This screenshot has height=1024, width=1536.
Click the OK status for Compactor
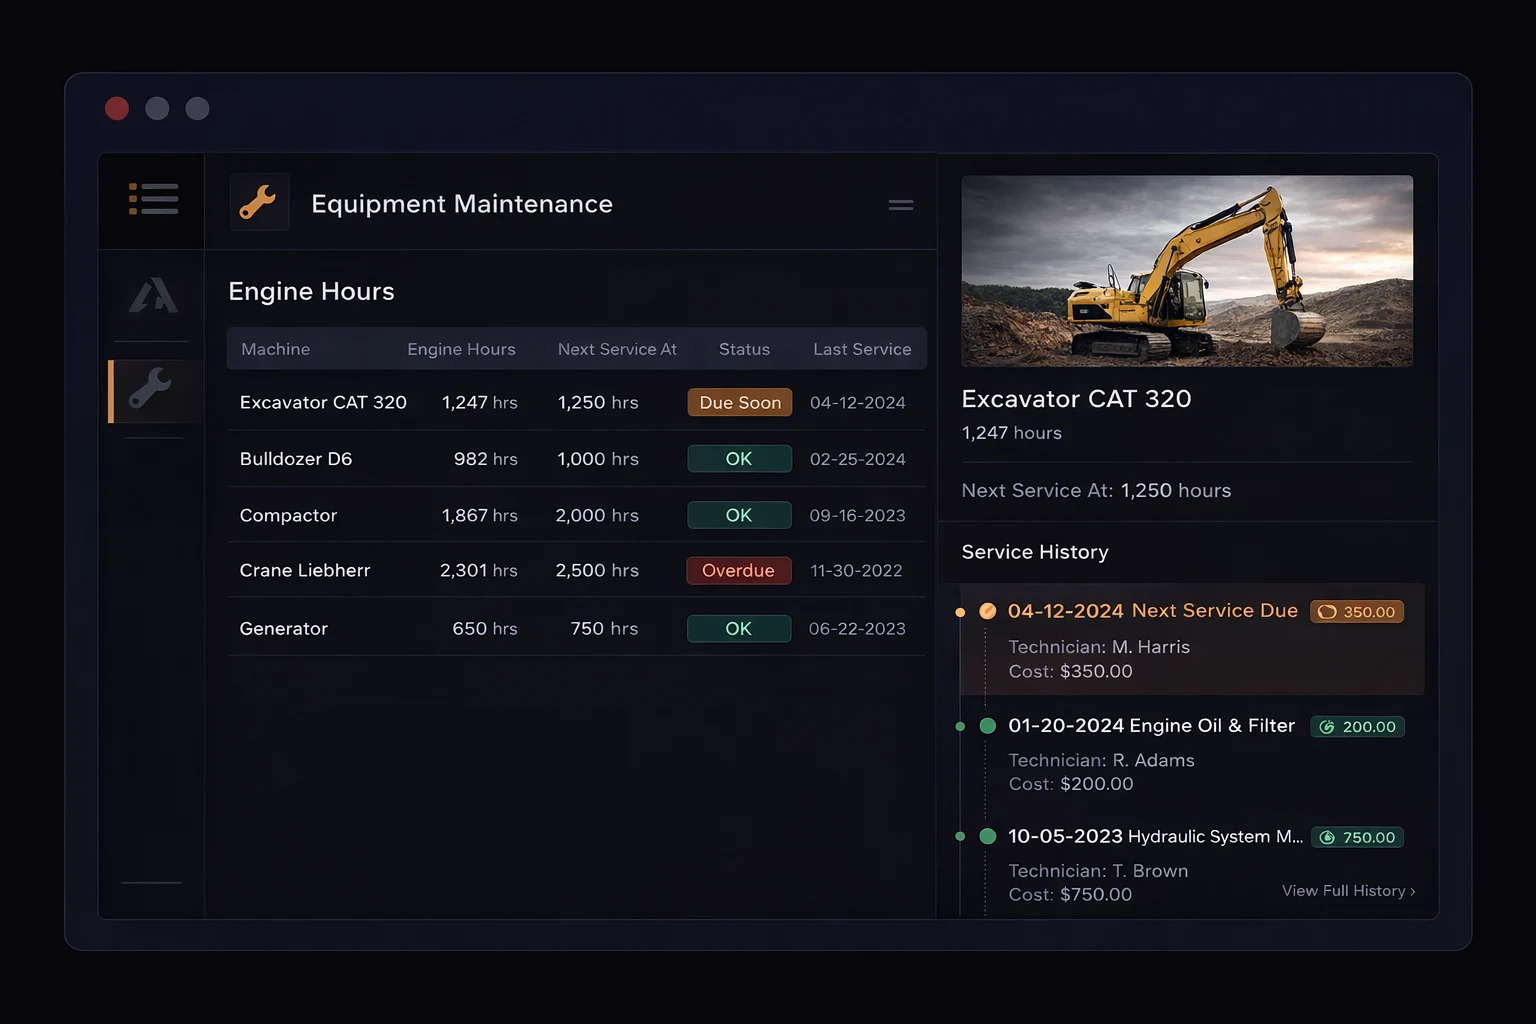(x=738, y=515)
